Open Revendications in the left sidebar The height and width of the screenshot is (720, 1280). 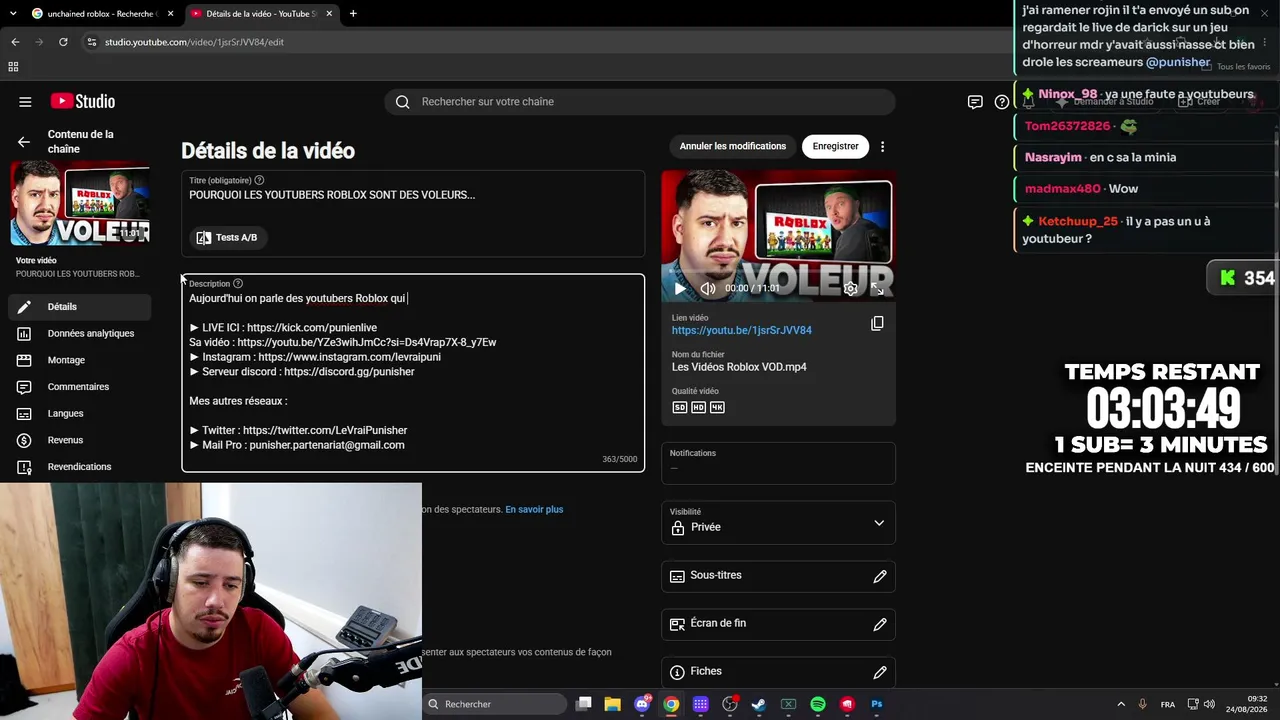click(80, 467)
